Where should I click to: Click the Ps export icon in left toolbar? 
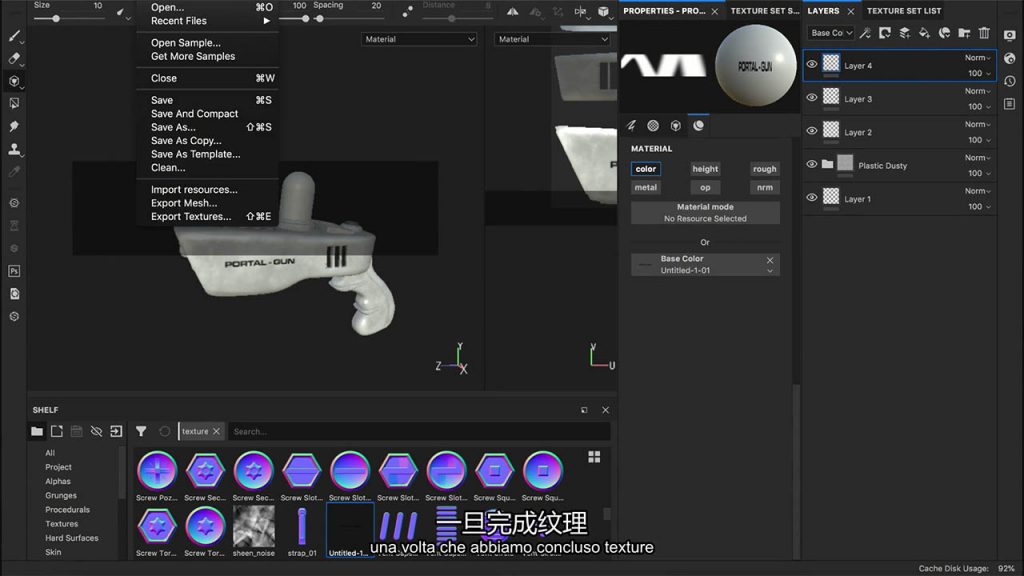(14, 271)
